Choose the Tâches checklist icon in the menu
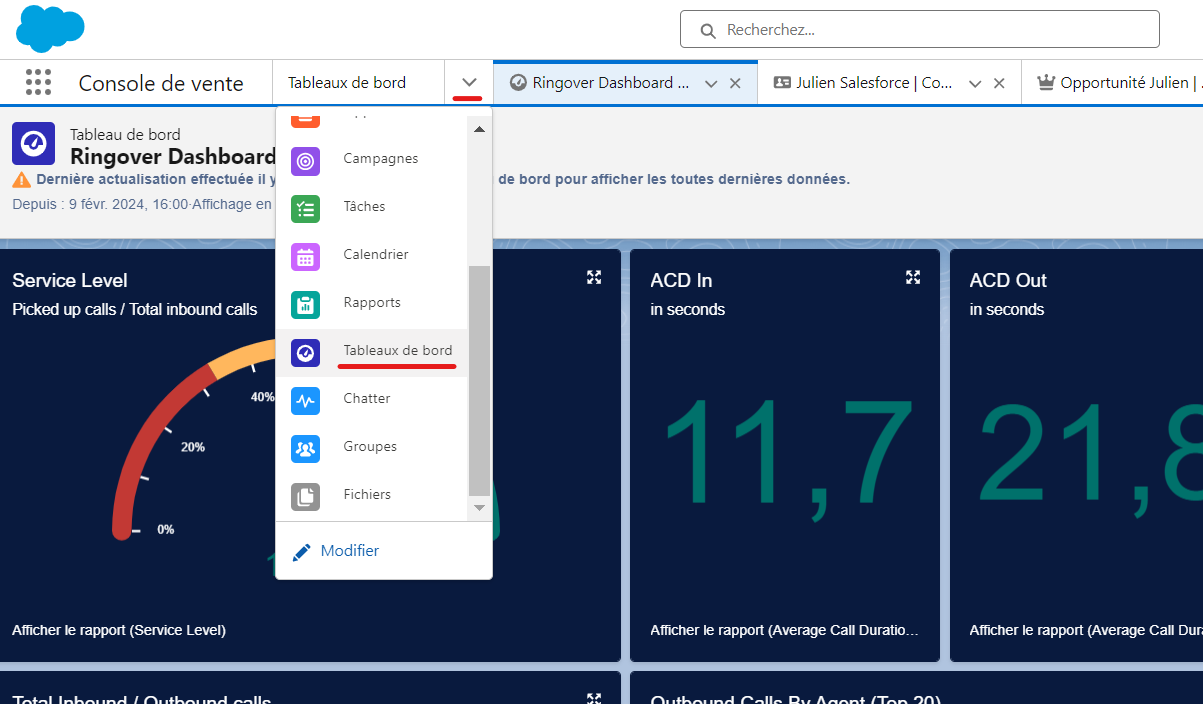Viewport: 1203px width, 704px height. pyautogui.click(x=305, y=208)
